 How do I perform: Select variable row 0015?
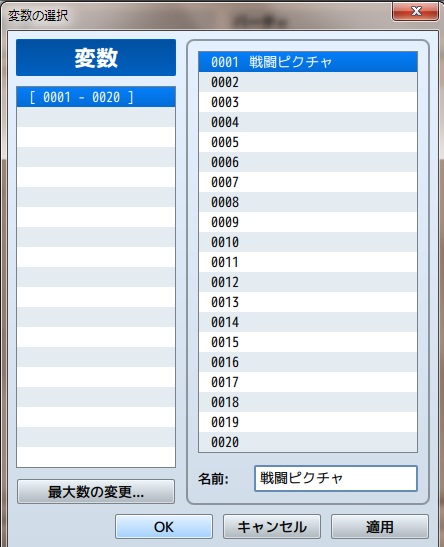tap(308, 342)
